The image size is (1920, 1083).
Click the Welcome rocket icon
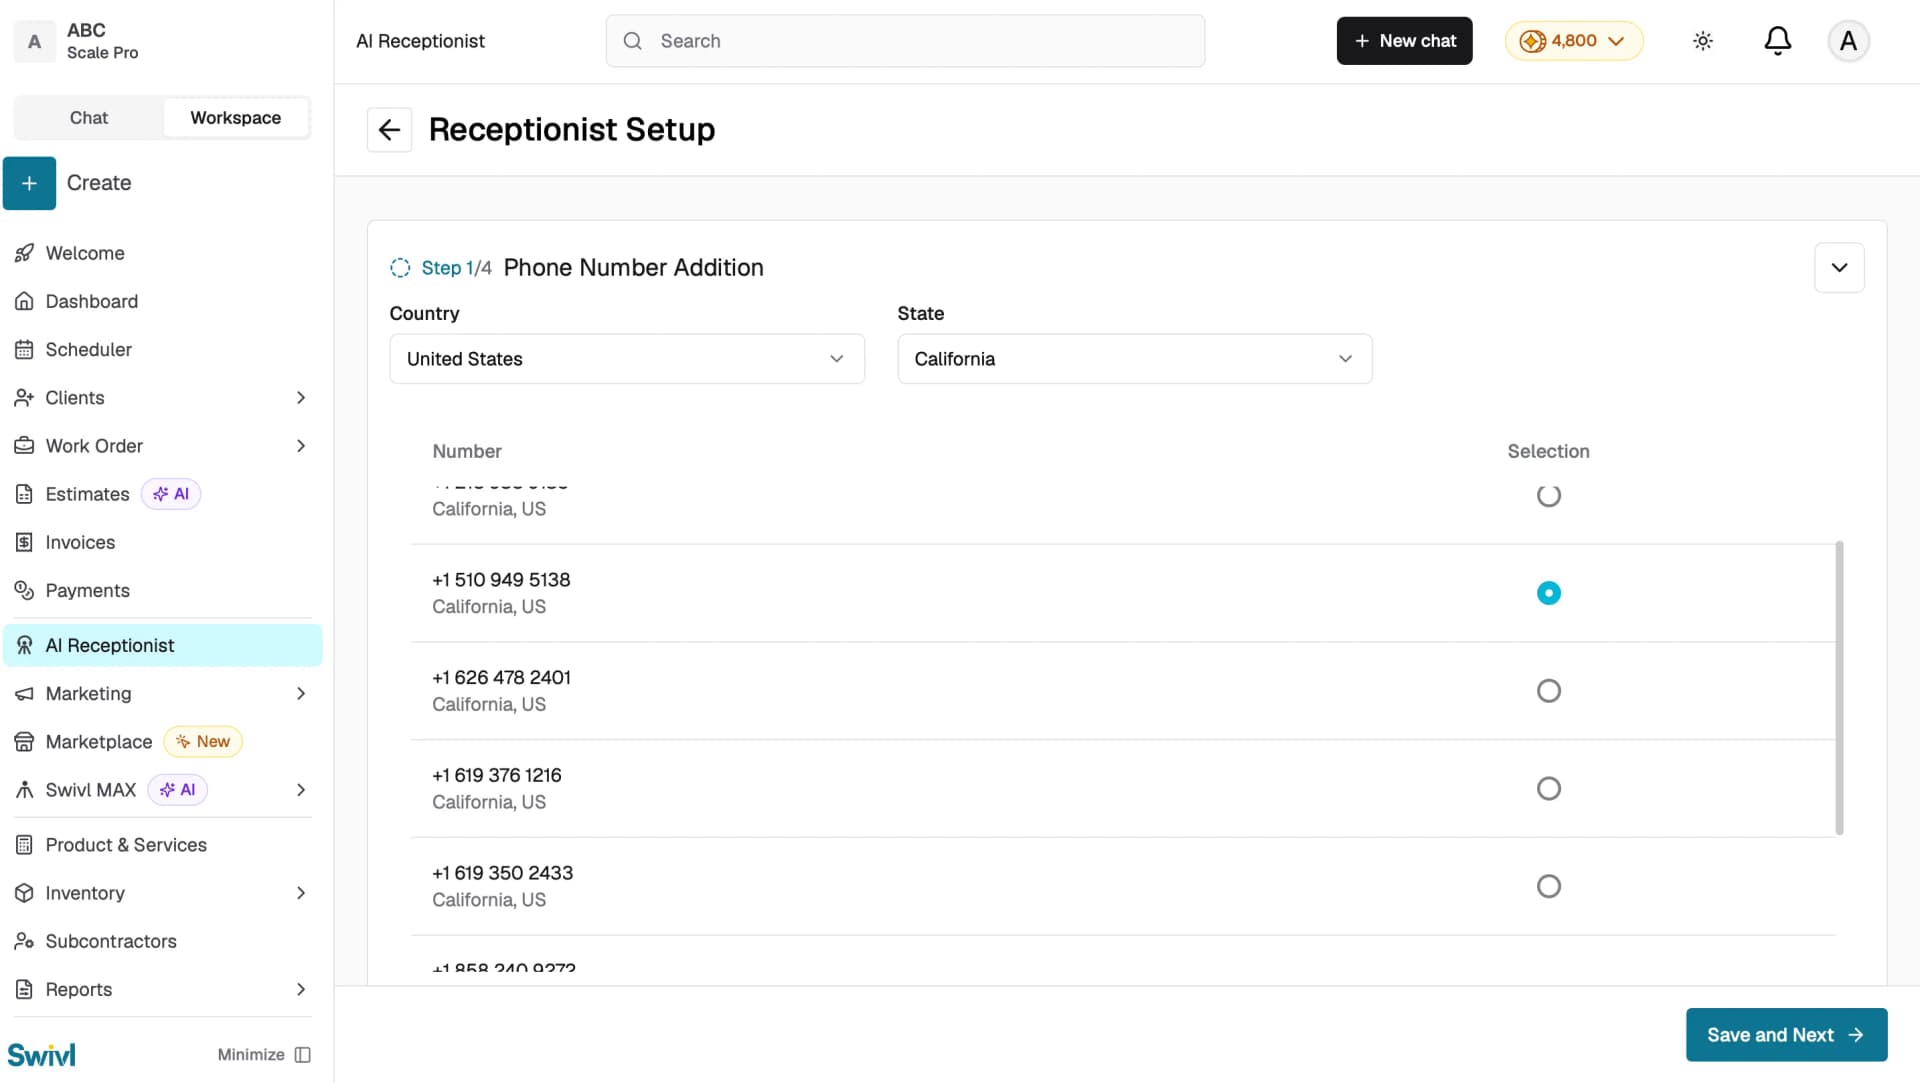24,253
